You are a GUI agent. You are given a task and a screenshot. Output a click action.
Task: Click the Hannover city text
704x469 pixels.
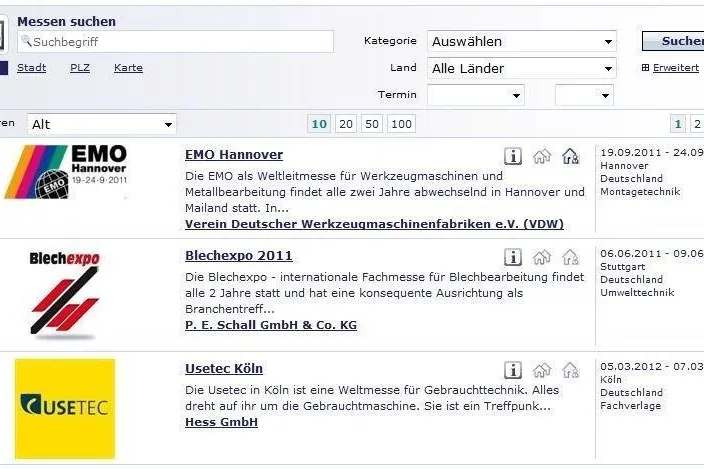click(624, 166)
